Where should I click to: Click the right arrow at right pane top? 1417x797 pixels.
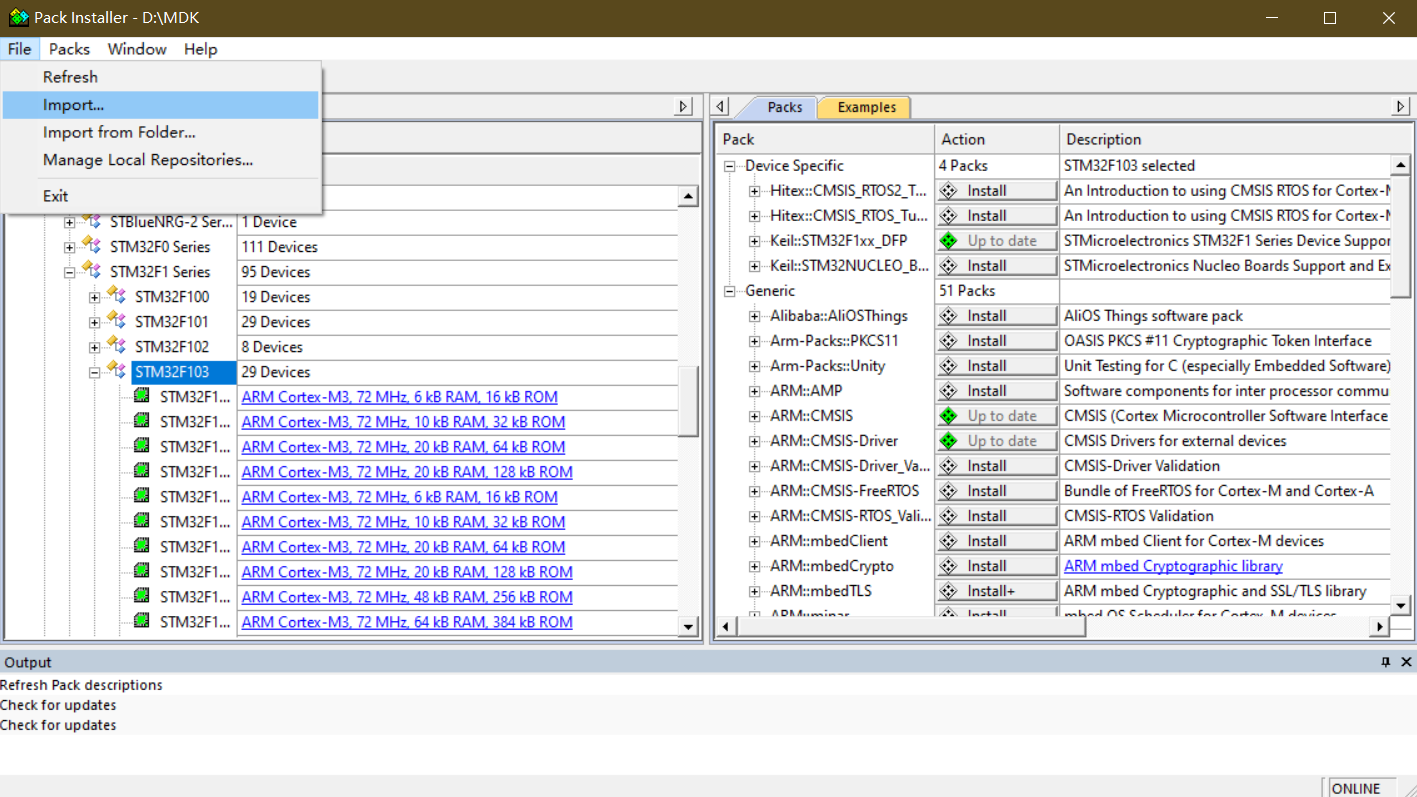point(1400,106)
